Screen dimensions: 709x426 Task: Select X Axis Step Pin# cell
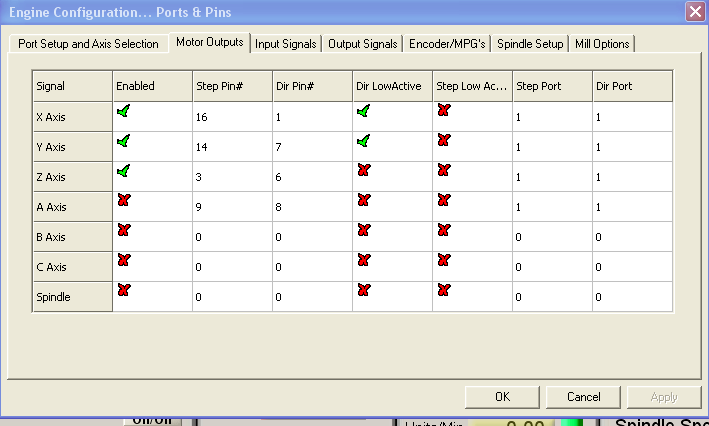coord(232,117)
